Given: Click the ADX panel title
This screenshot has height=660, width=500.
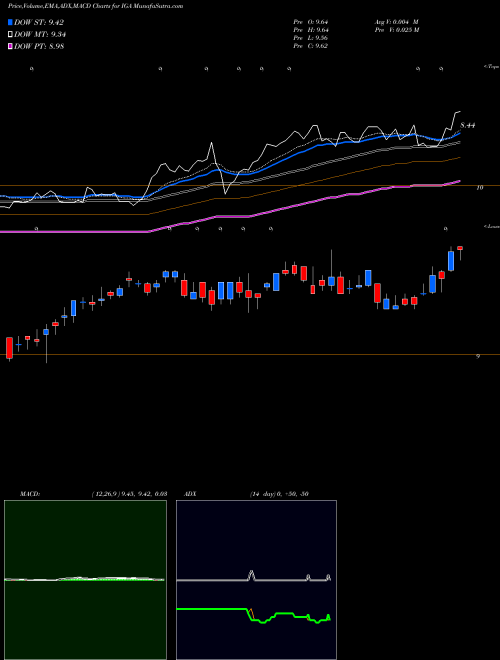Looking at the screenshot, I should click(191, 494).
